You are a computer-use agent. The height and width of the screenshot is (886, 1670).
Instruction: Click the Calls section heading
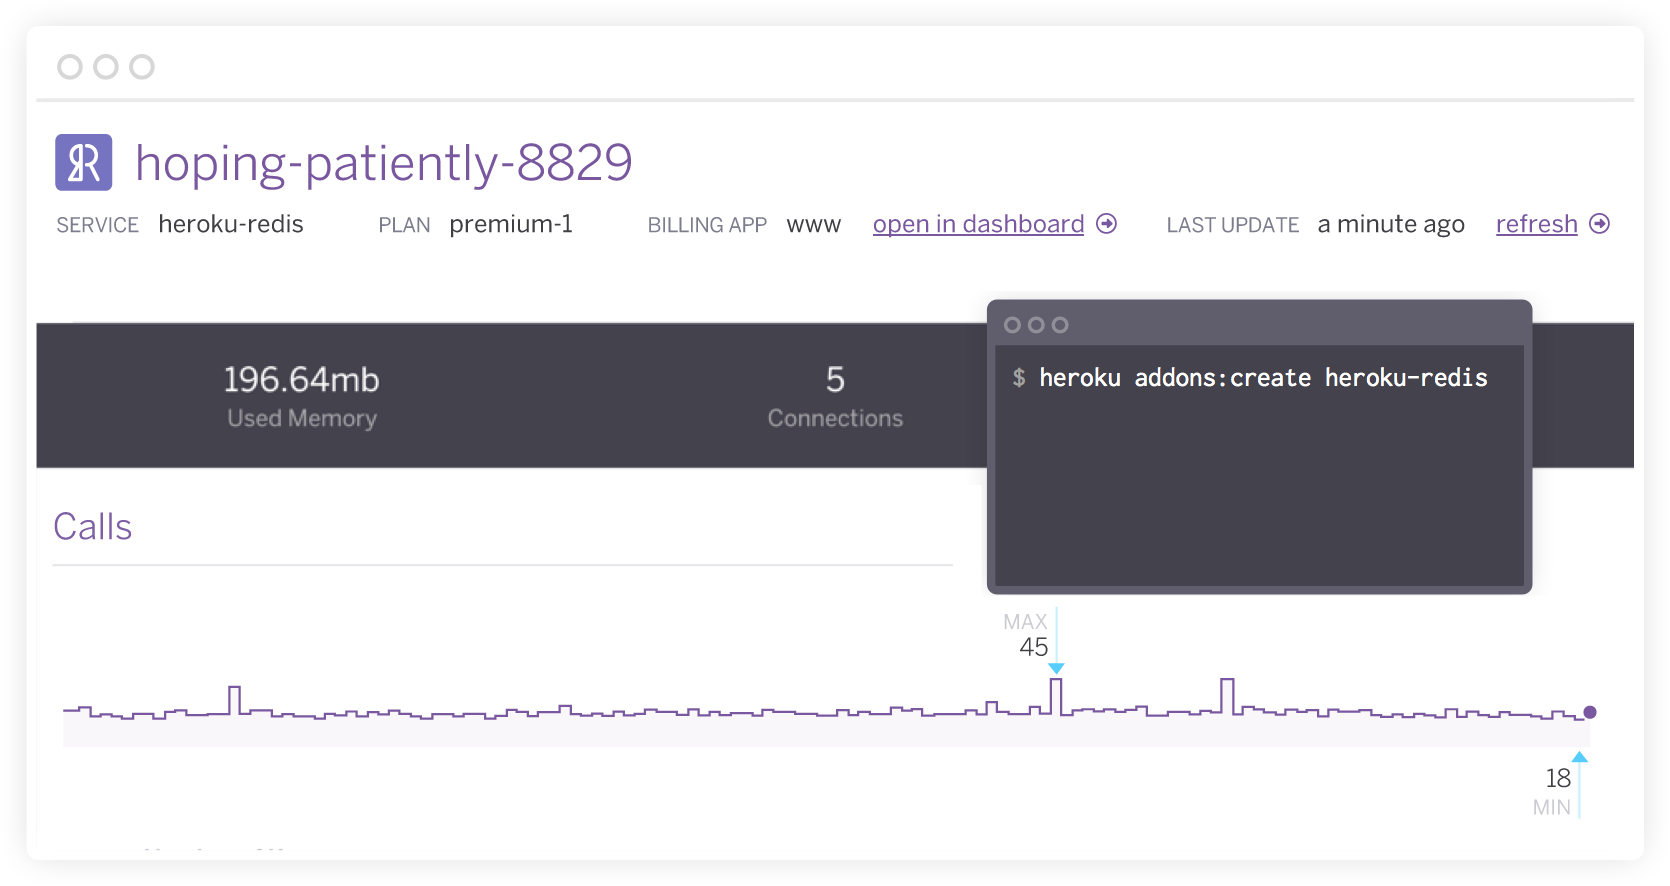[x=92, y=527]
